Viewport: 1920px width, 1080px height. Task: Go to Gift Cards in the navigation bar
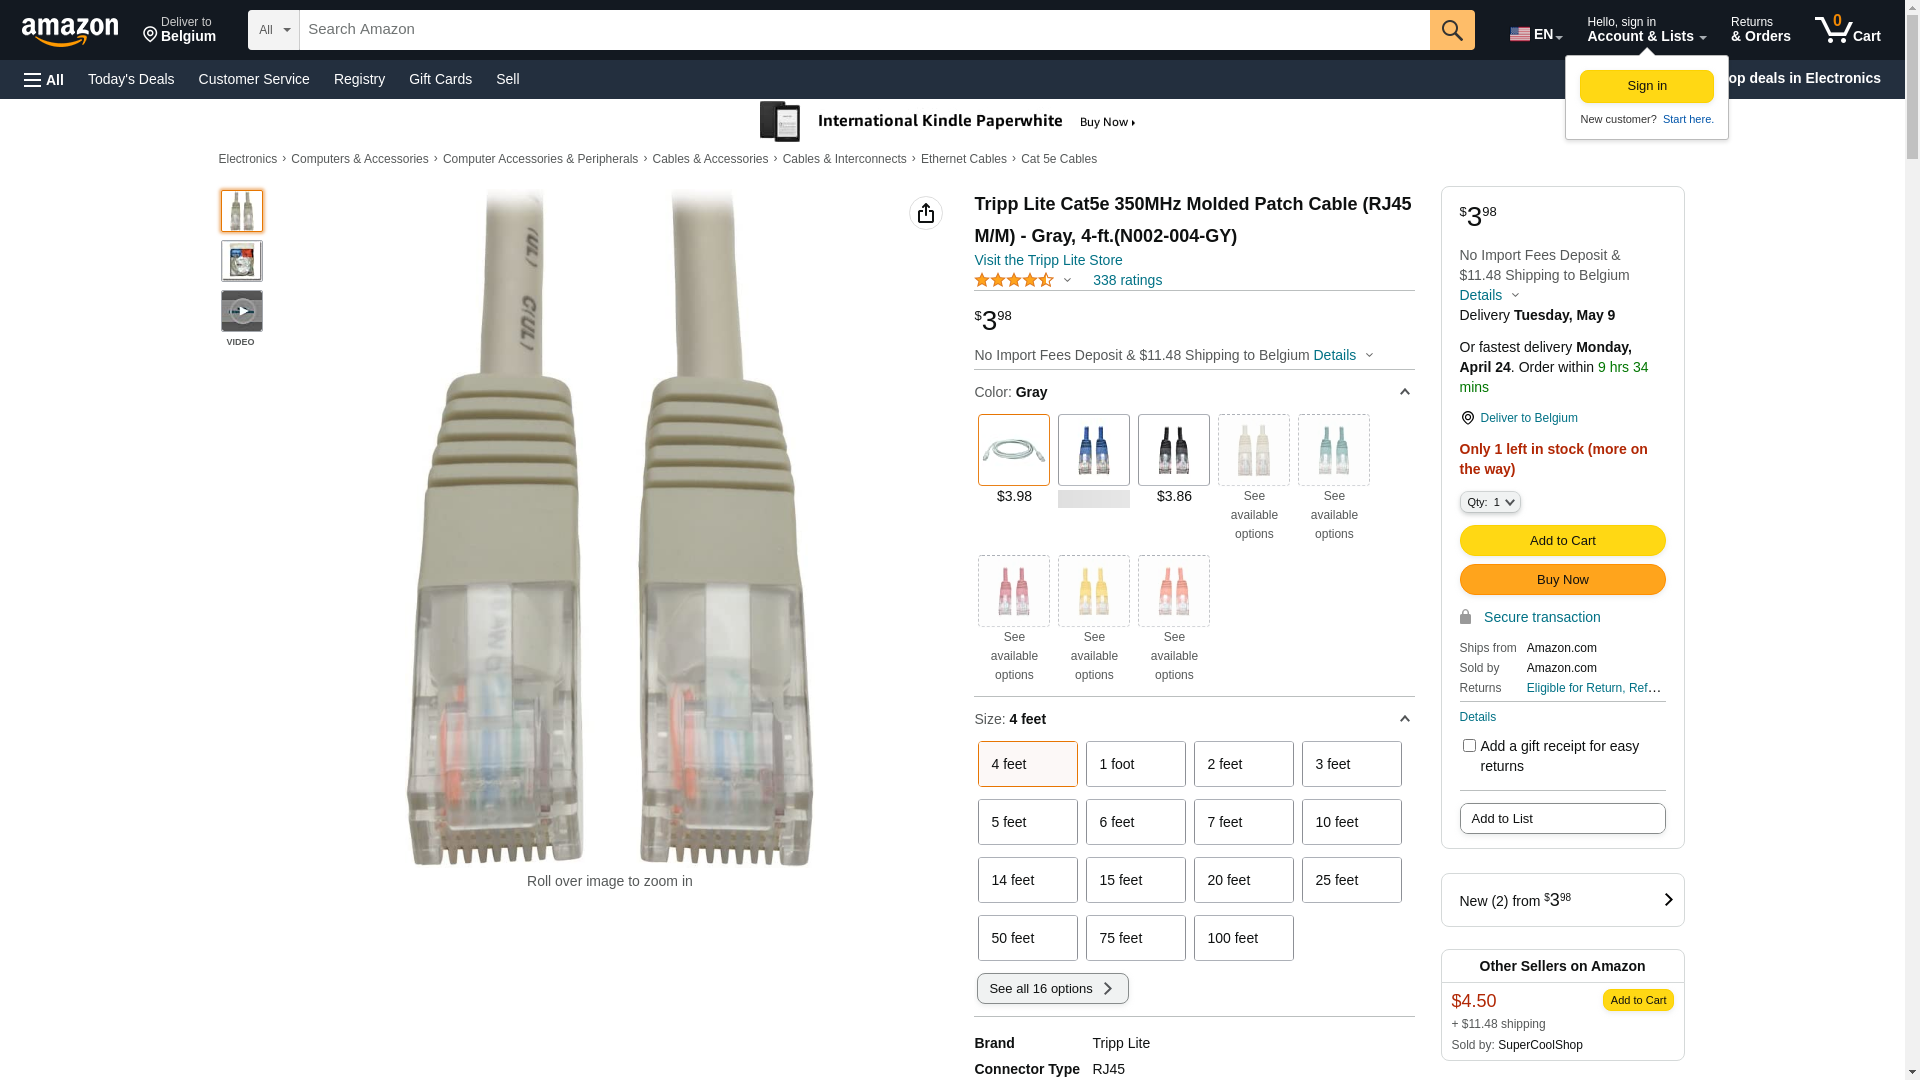pos(440,79)
